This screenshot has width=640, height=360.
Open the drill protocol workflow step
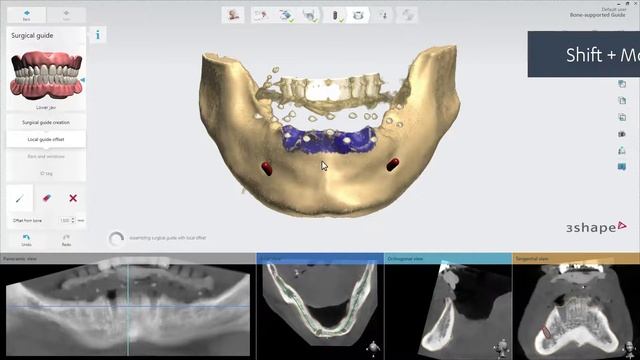click(383, 16)
